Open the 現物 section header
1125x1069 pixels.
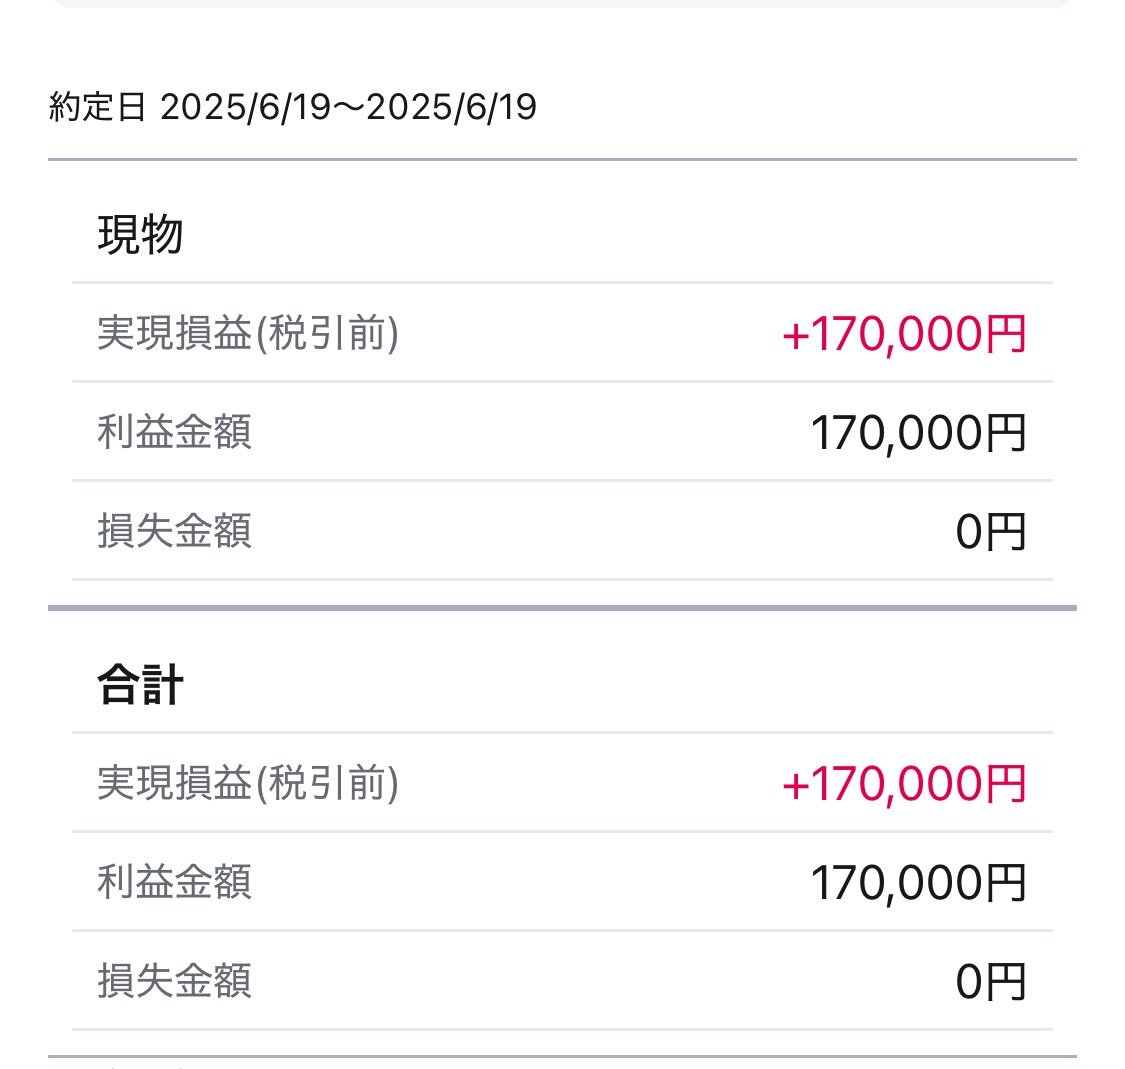pos(141,235)
